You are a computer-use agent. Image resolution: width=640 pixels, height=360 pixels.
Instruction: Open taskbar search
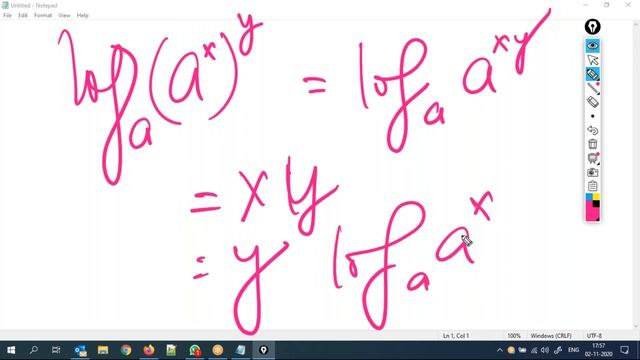33,350
